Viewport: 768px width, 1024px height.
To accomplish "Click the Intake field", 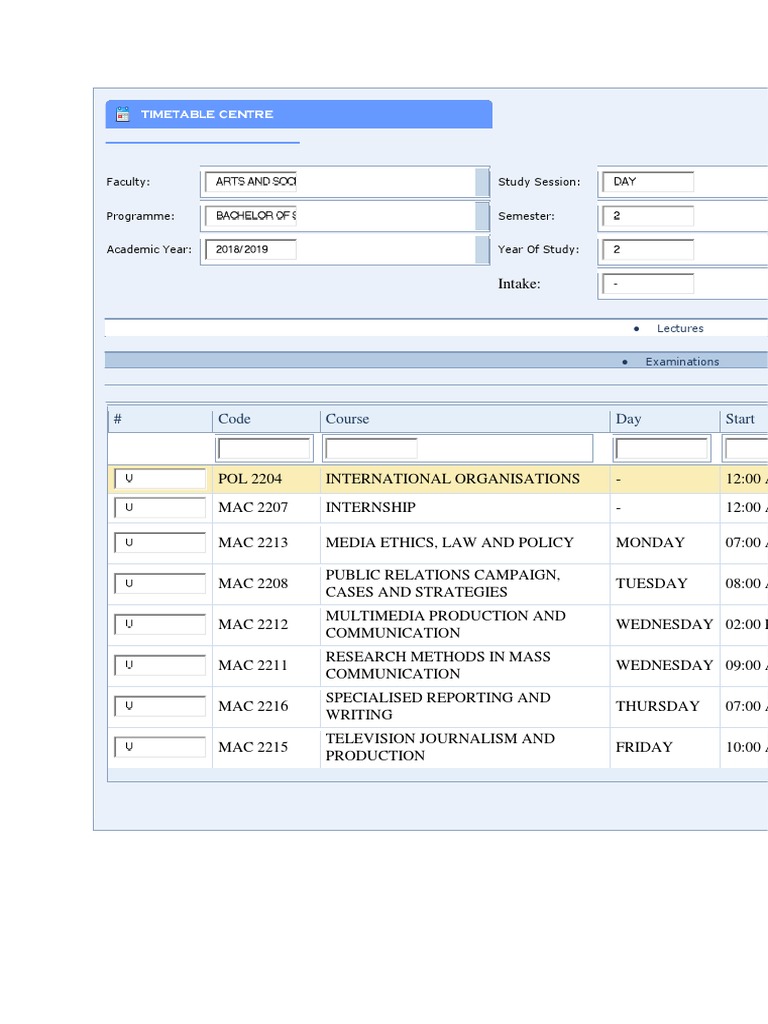I will click(x=647, y=284).
